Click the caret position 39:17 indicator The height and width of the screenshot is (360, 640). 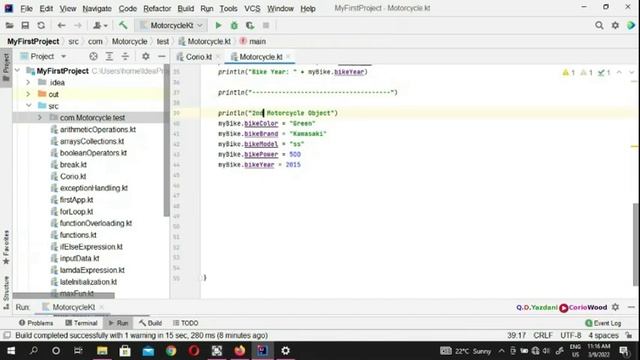516,335
